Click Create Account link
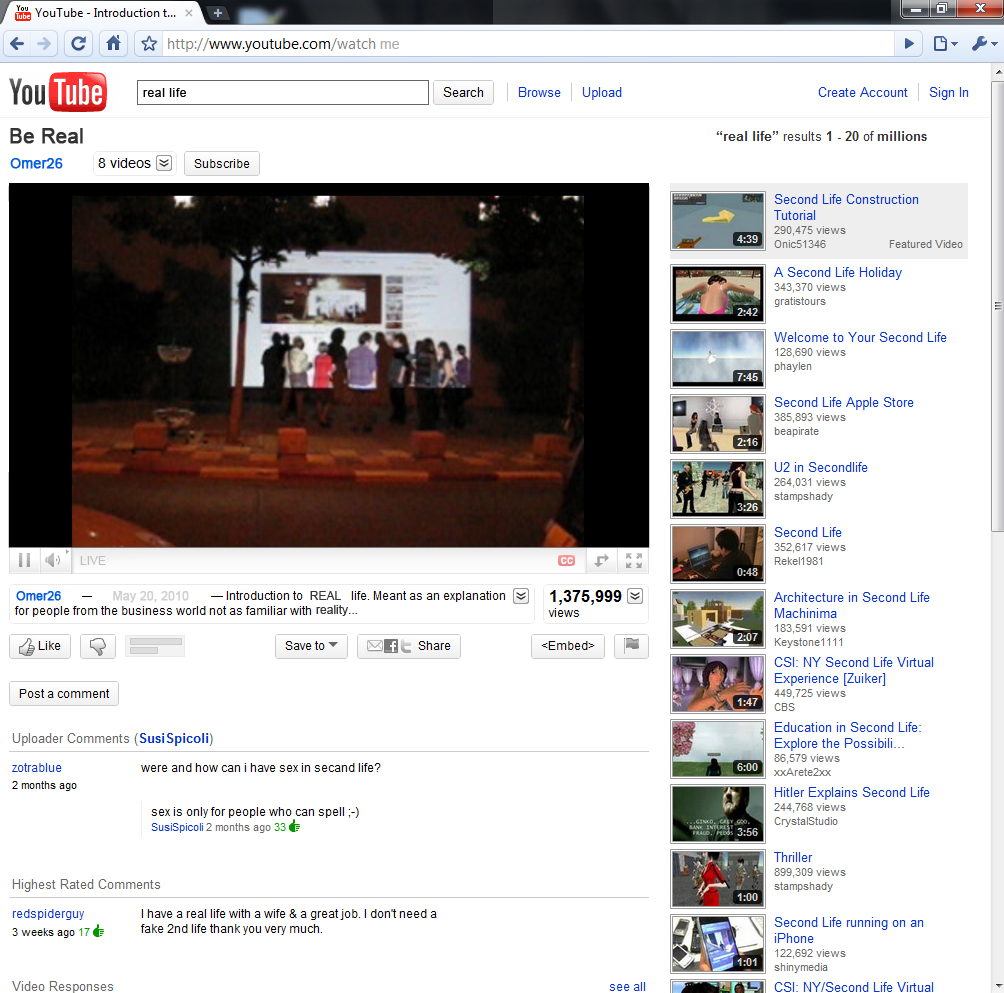1004x993 pixels. pos(862,92)
